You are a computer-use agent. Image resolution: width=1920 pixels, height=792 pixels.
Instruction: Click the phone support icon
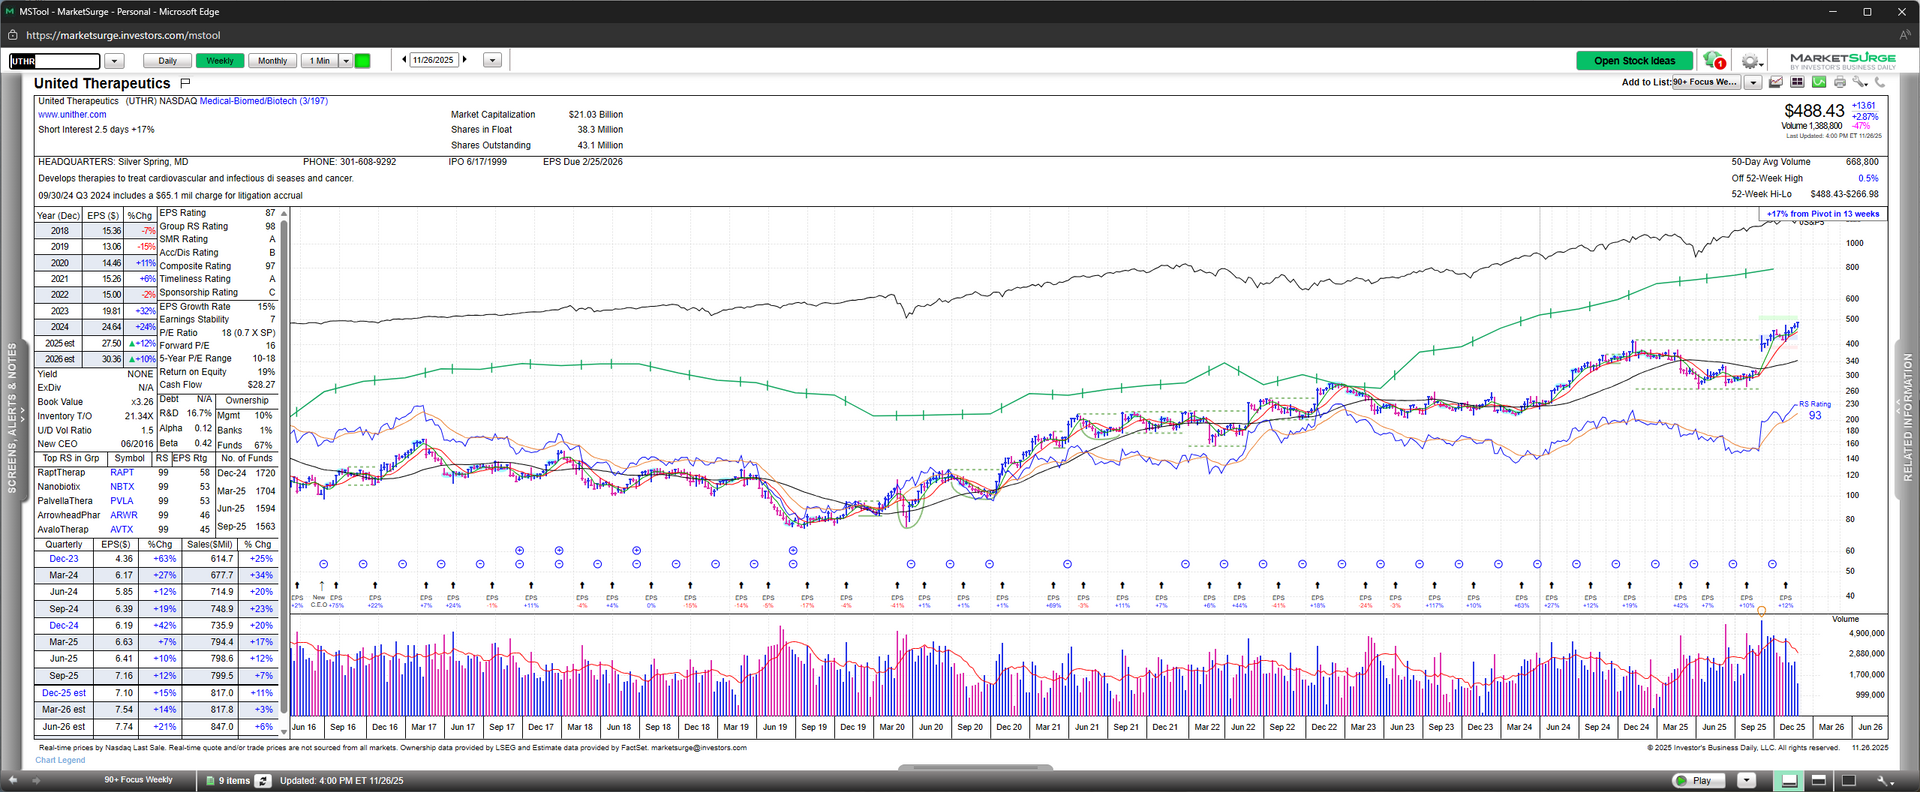pos(1880,82)
